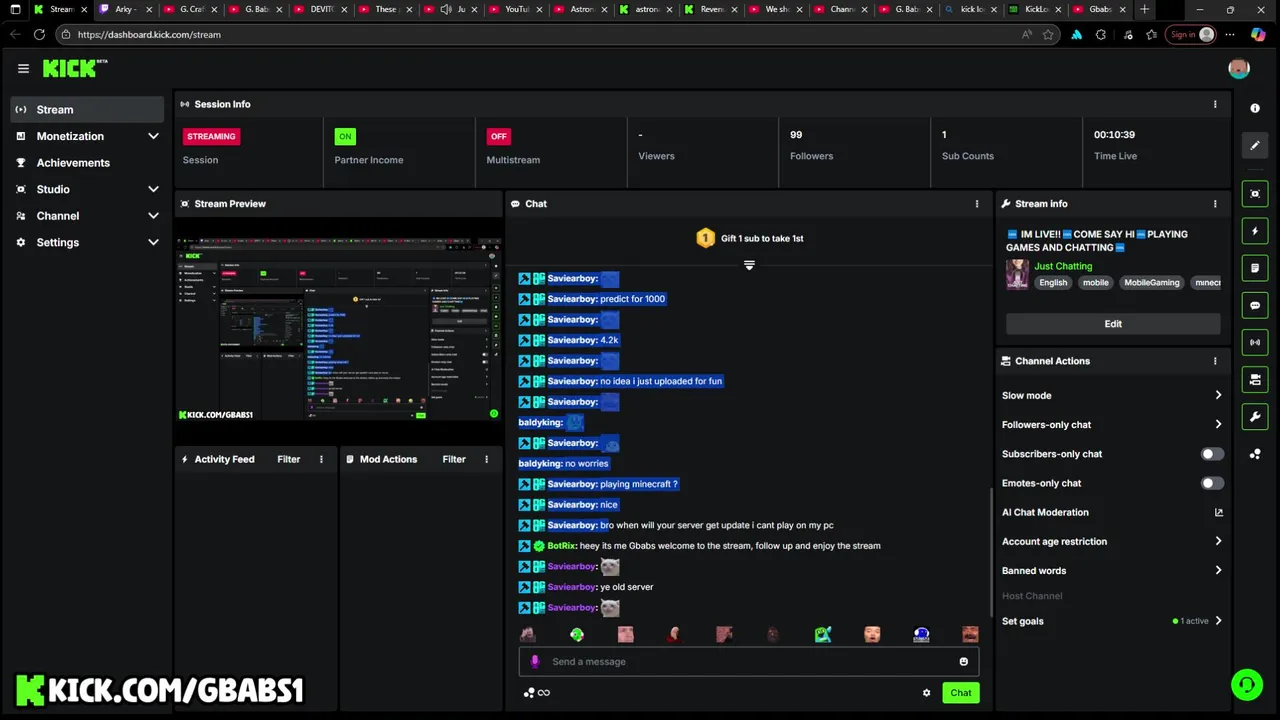Switch to the Revenue browser tab
The height and width of the screenshot is (720, 1280).
(712, 10)
